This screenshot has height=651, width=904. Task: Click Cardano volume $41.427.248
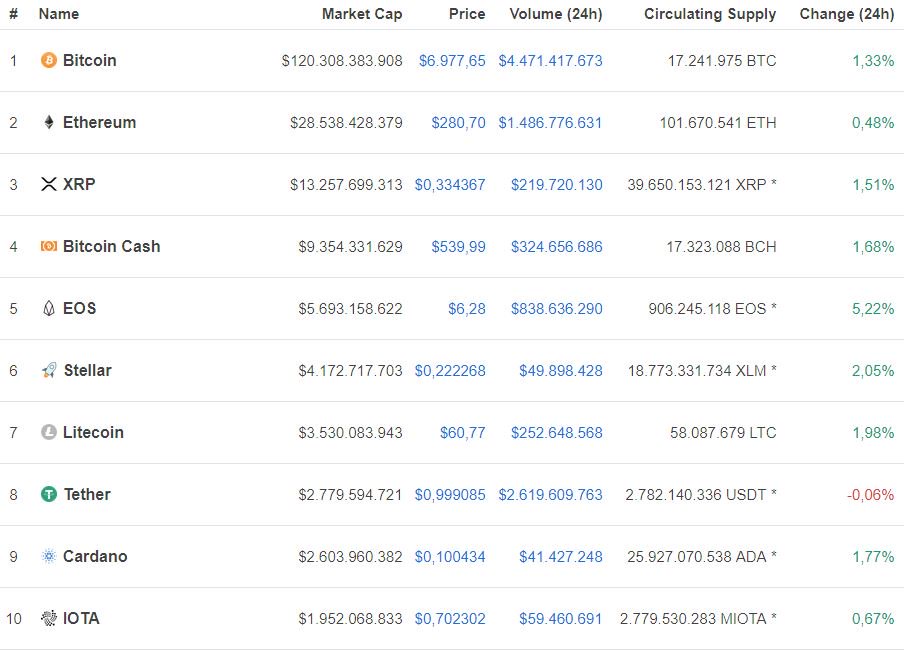(x=561, y=556)
